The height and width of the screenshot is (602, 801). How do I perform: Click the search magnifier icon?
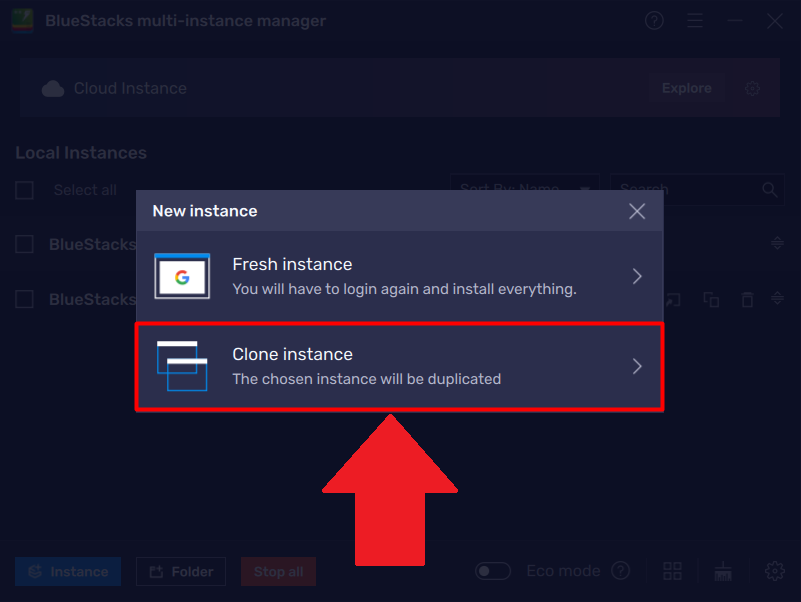[x=770, y=190]
